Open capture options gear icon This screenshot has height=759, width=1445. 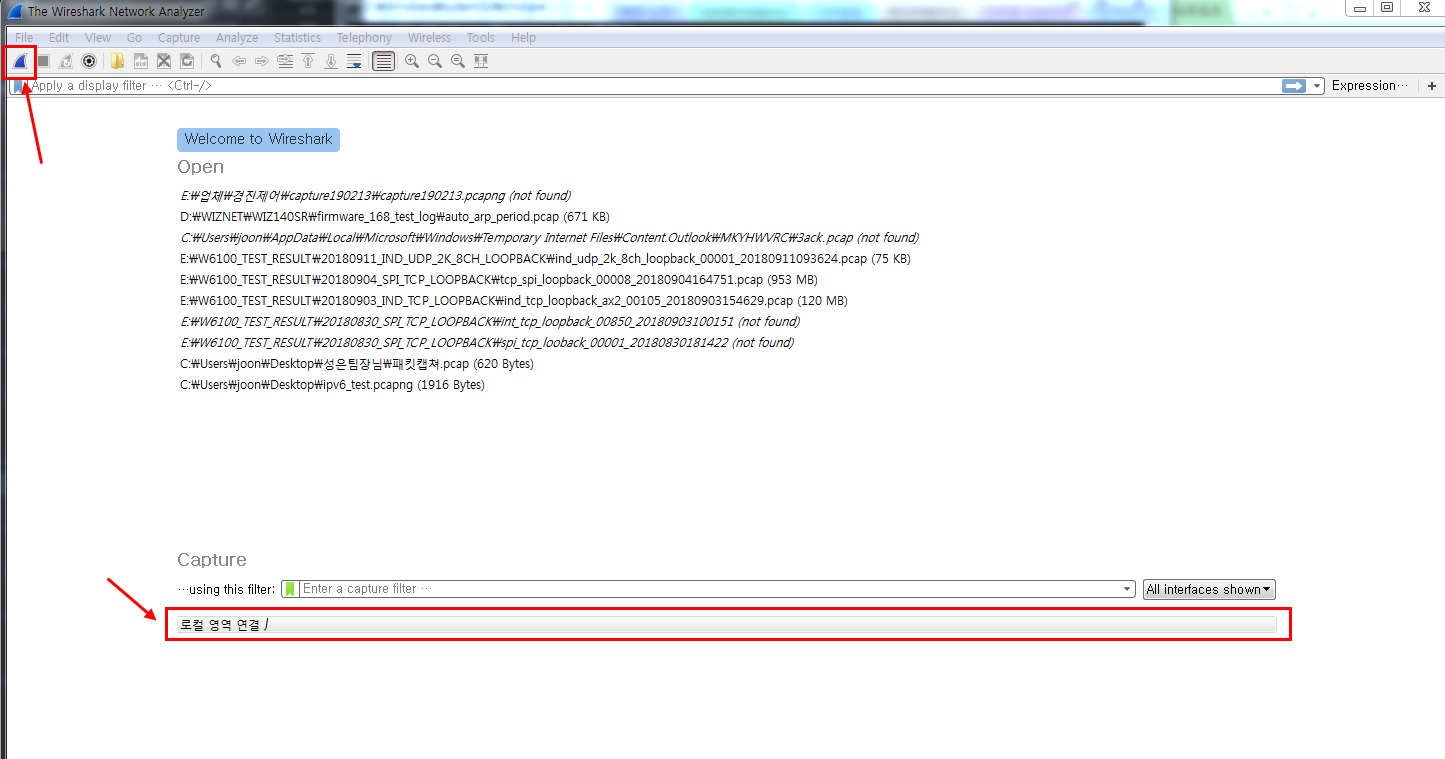coord(89,61)
